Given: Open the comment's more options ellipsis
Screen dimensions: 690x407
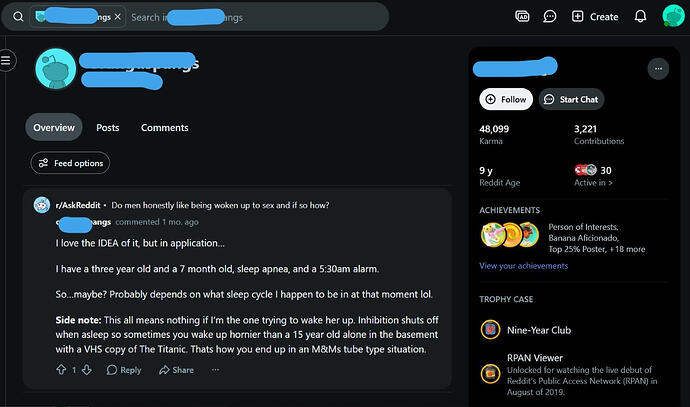Looking at the screenshot, I should pyautogui.click(x=215, y=370).
